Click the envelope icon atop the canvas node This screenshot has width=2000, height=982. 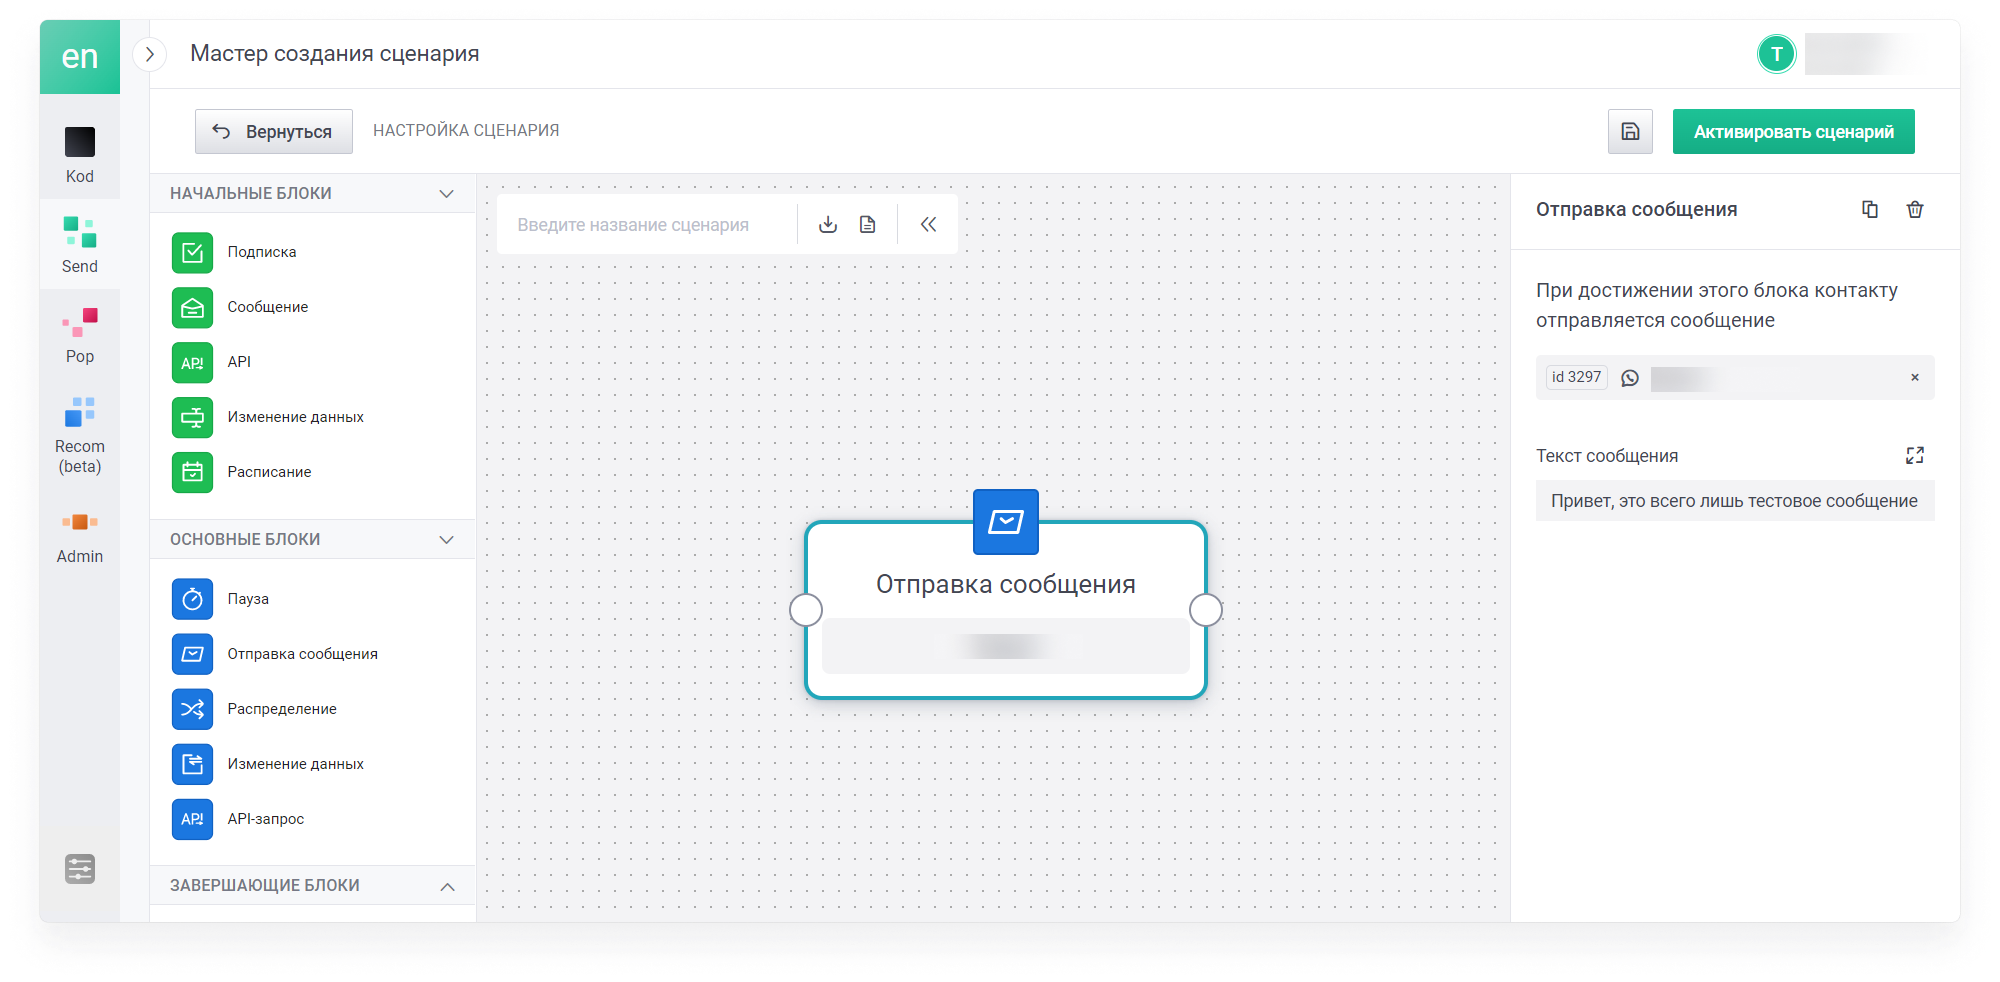tap(1006, 522)
